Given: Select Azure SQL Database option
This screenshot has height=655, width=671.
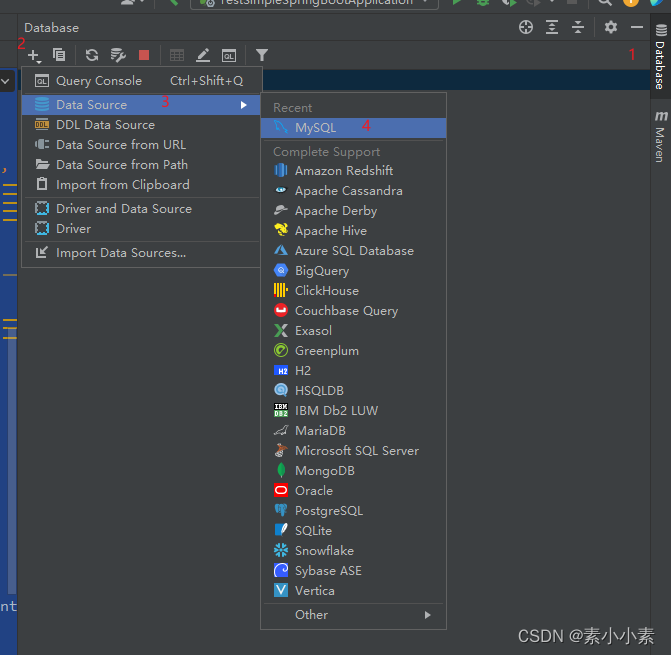Looking at the screenshot, I should point(353,251).
